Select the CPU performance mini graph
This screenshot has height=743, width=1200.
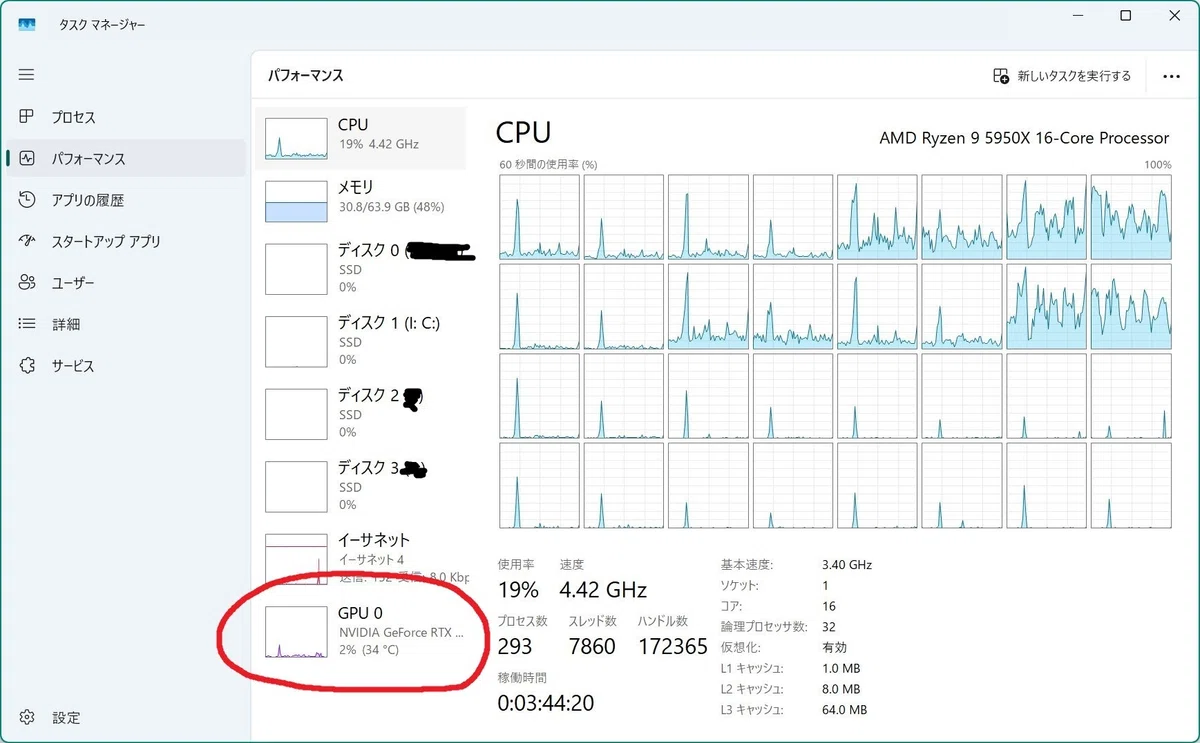296,139
